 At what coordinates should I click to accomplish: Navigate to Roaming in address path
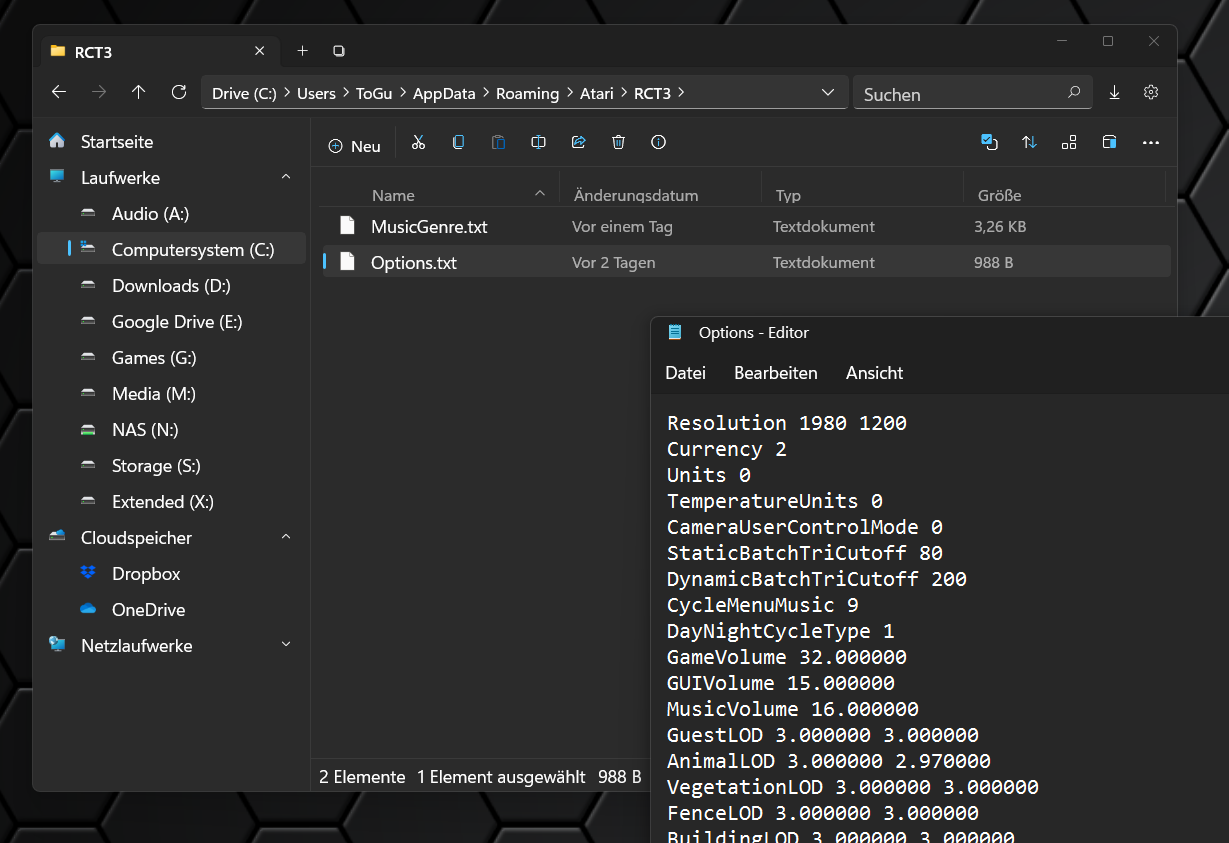click(527, 94)
